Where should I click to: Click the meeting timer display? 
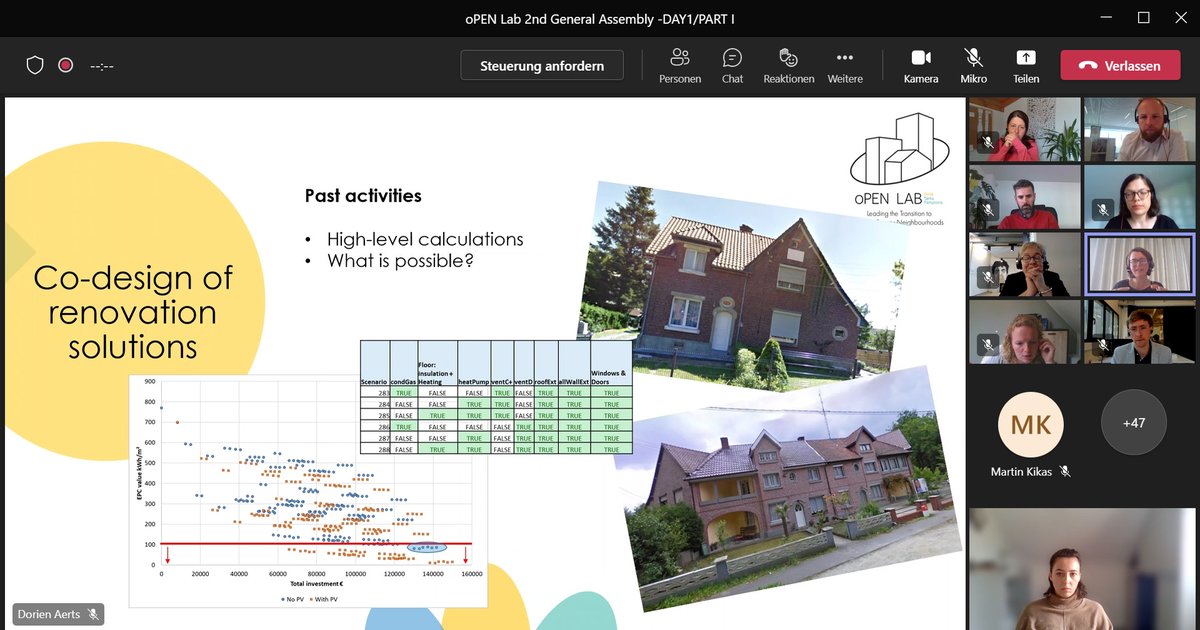102,66
